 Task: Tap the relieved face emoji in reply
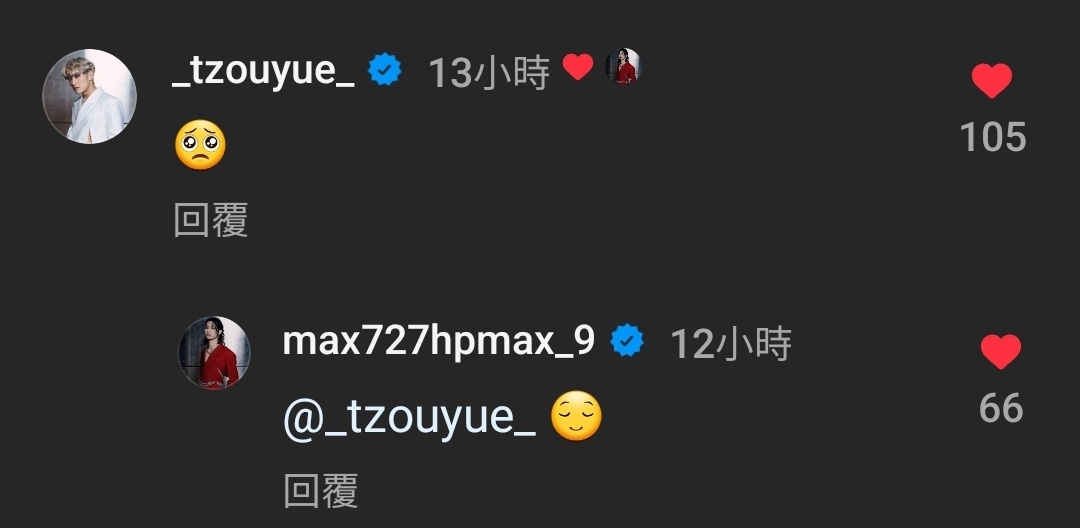pyautogui.click(x=577, y=416)
